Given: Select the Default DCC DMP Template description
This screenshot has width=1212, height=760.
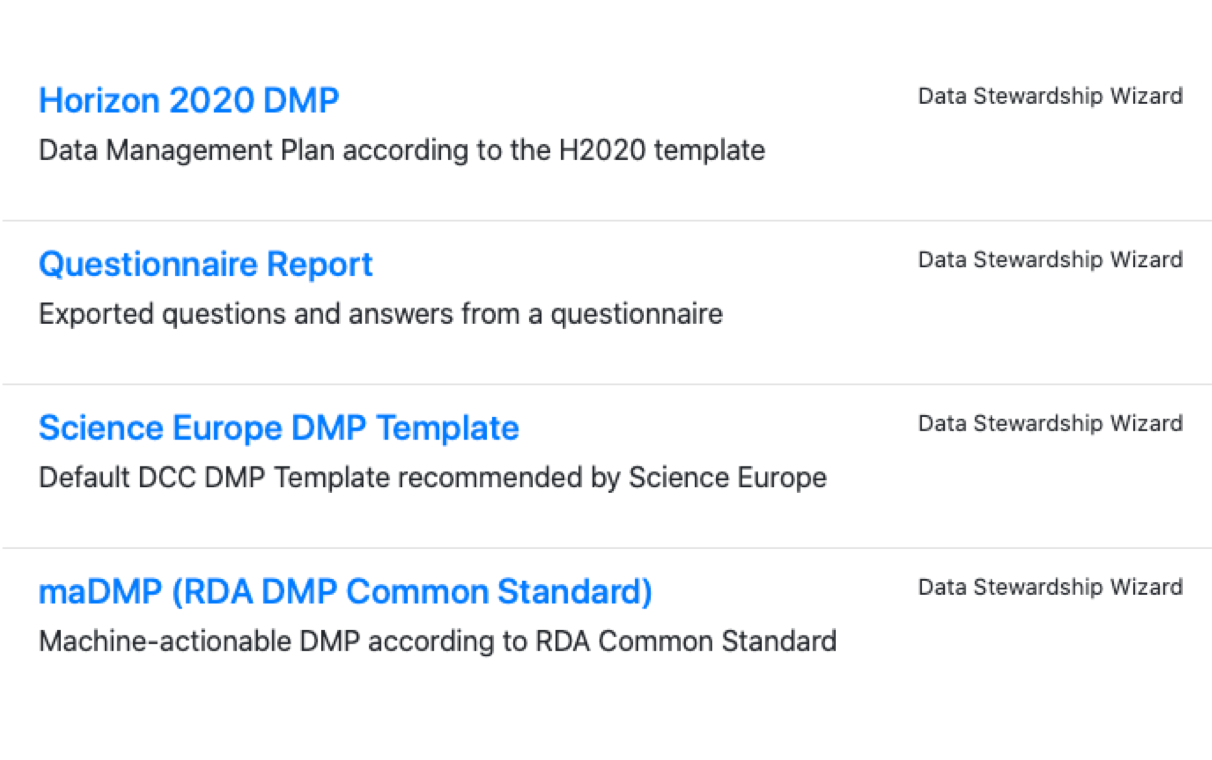Looking at the screenshot, I should click(432, 477).
